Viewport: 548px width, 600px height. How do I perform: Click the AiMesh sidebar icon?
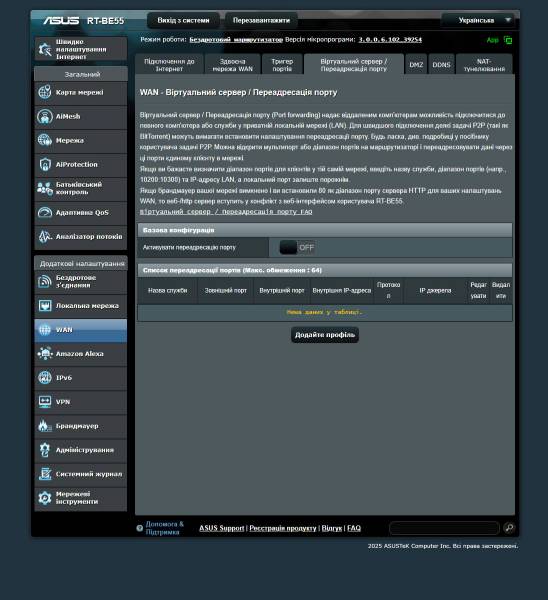pyautogui.click(x=45, y=116)
